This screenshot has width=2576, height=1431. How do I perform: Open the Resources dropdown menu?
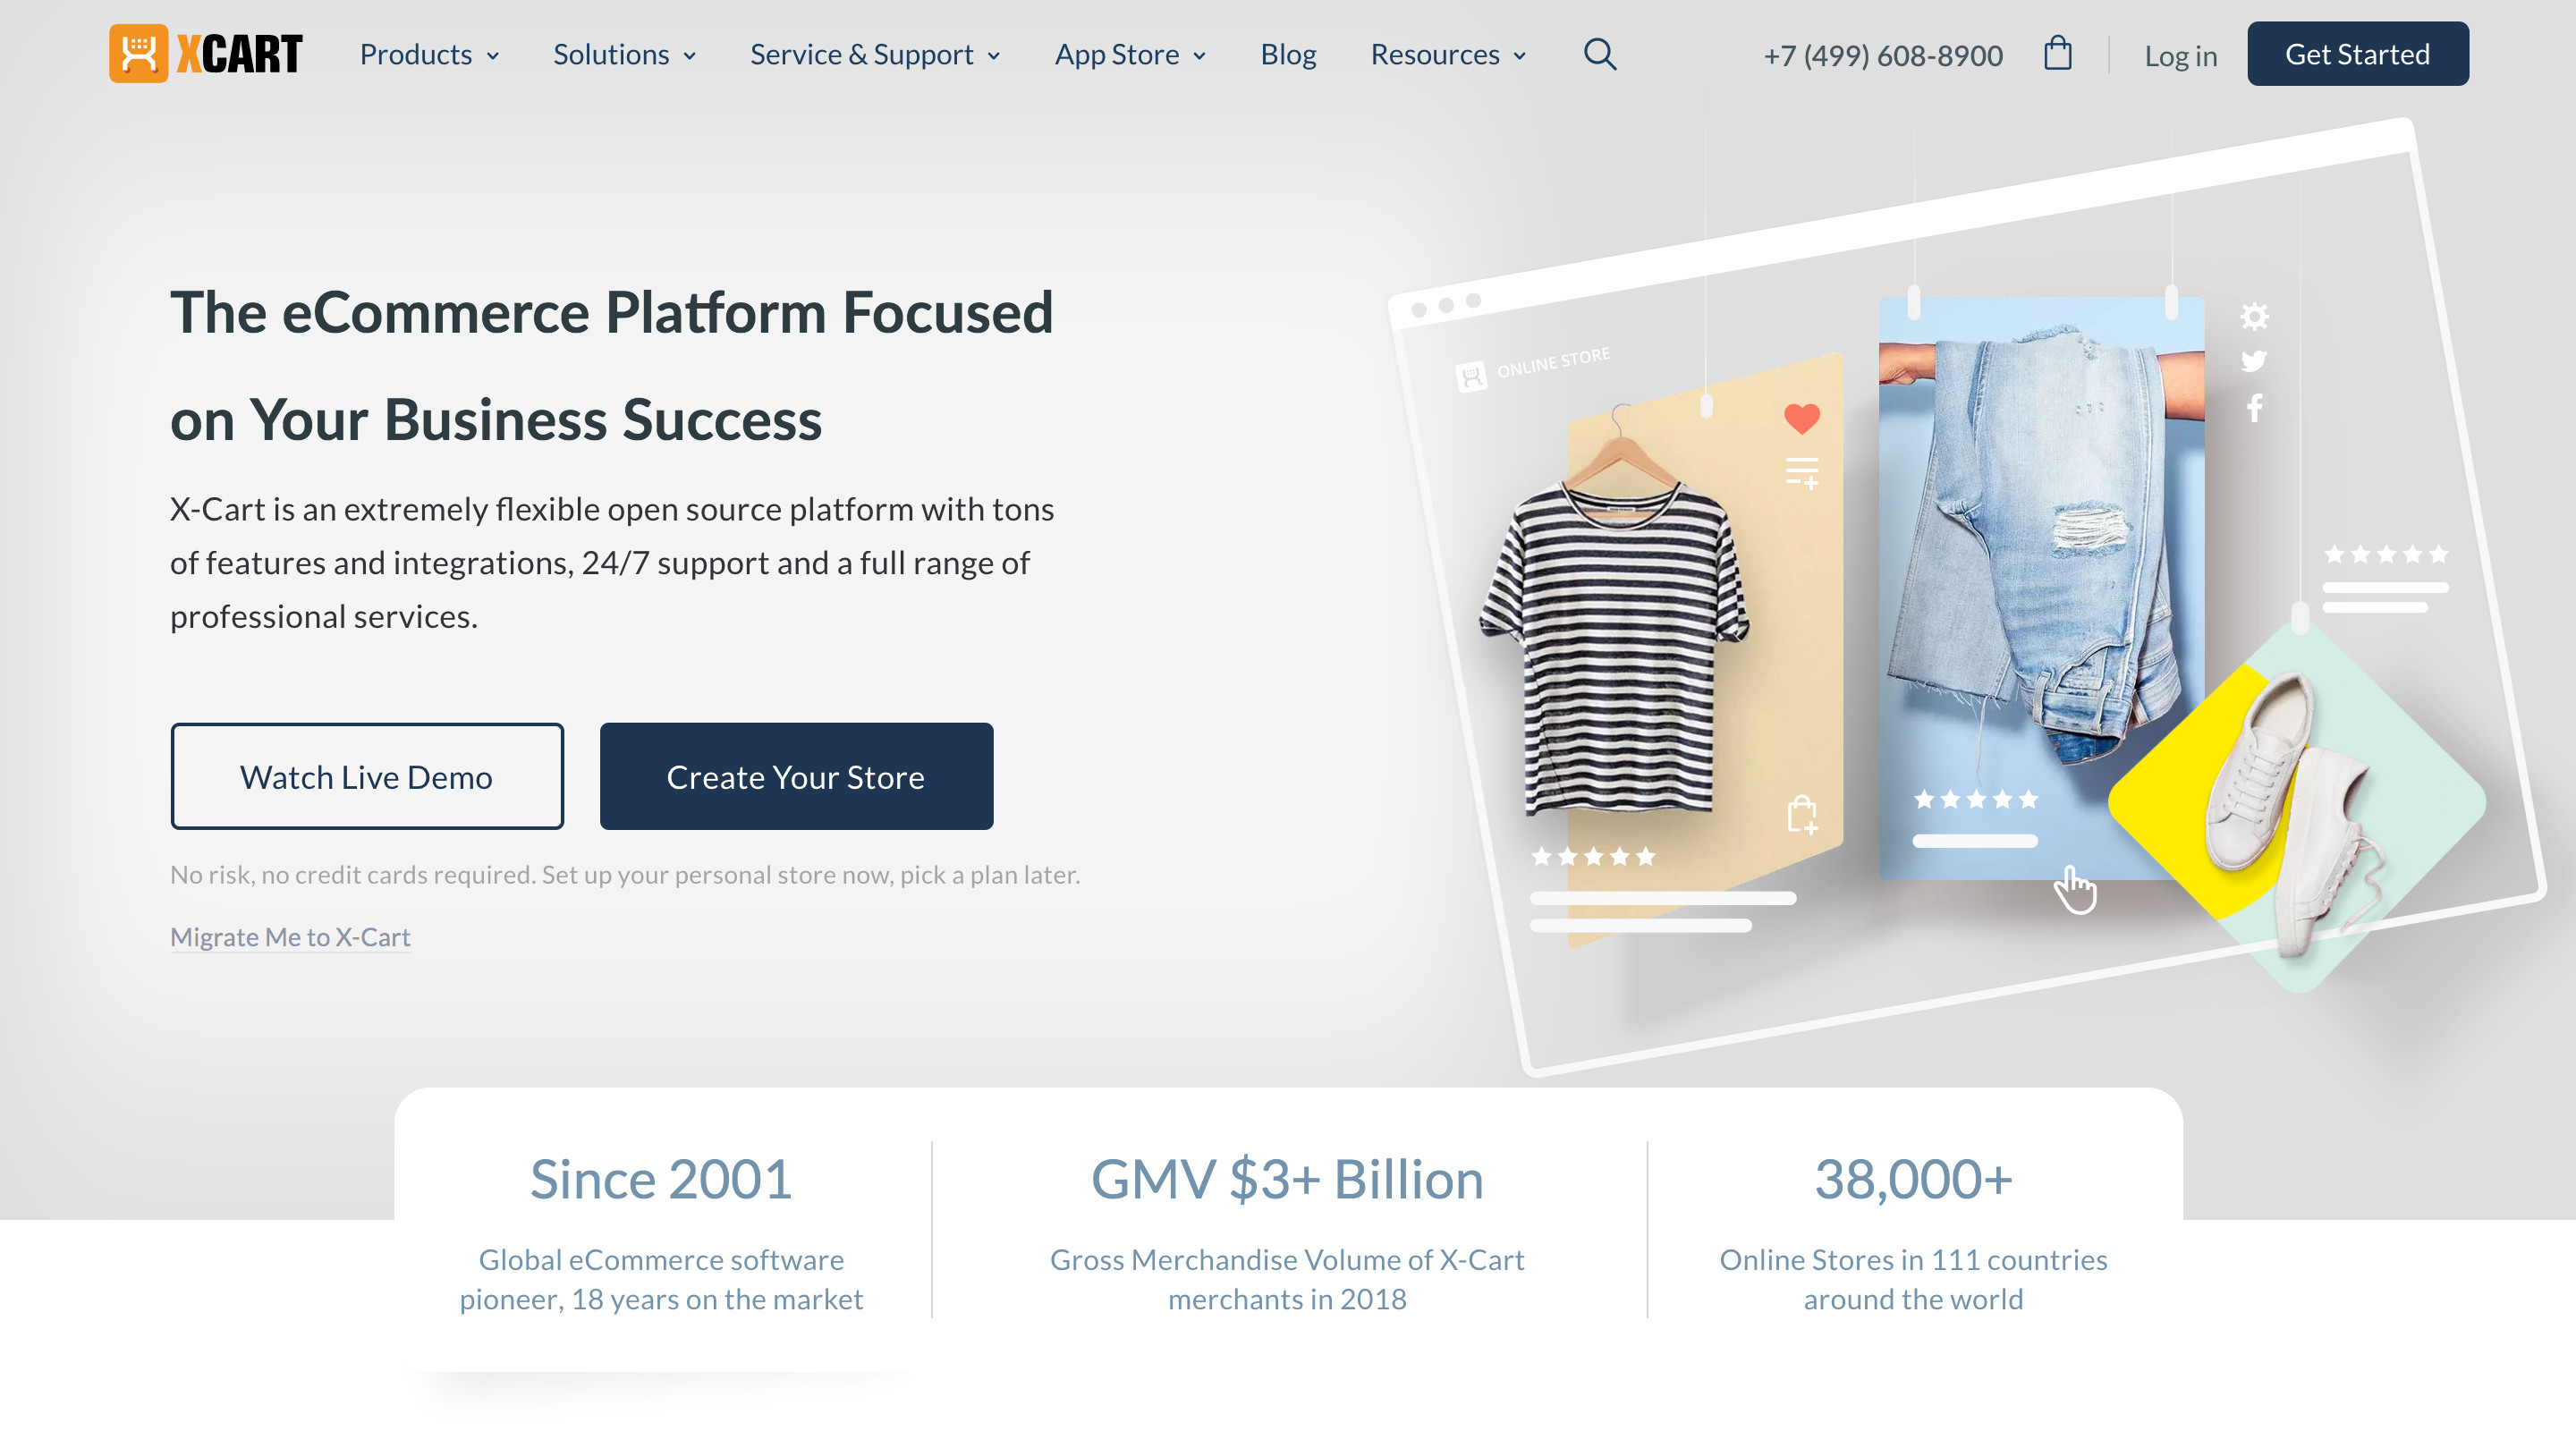[1446, 53]
